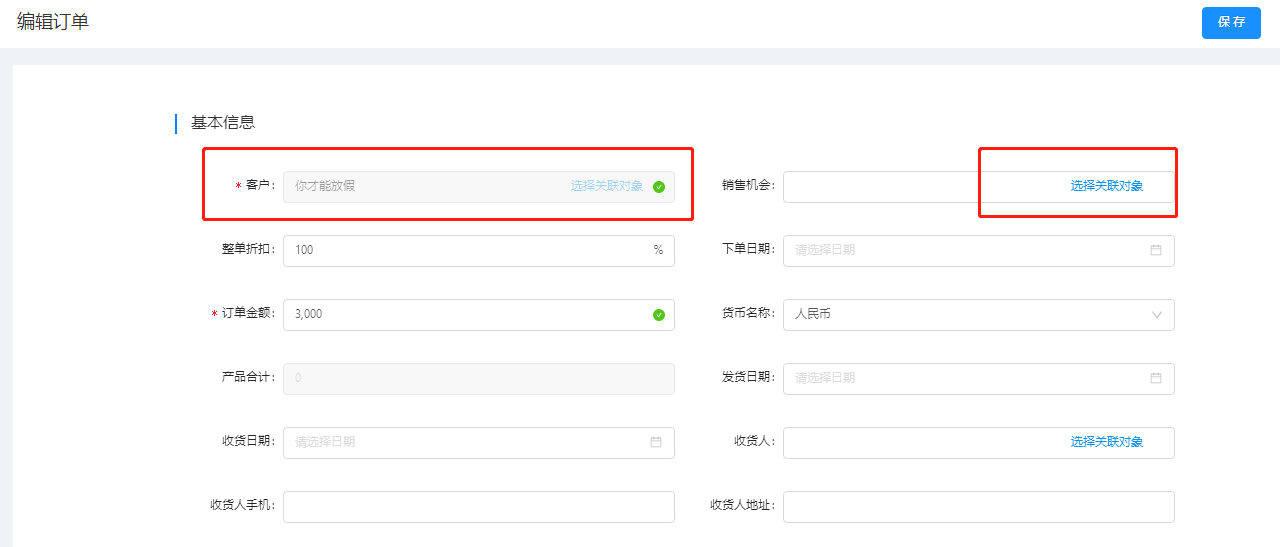Click 选择关联对象 link for 销售机会
The width and height of the screenshot is (1280, 547).
coord(1107,186)
